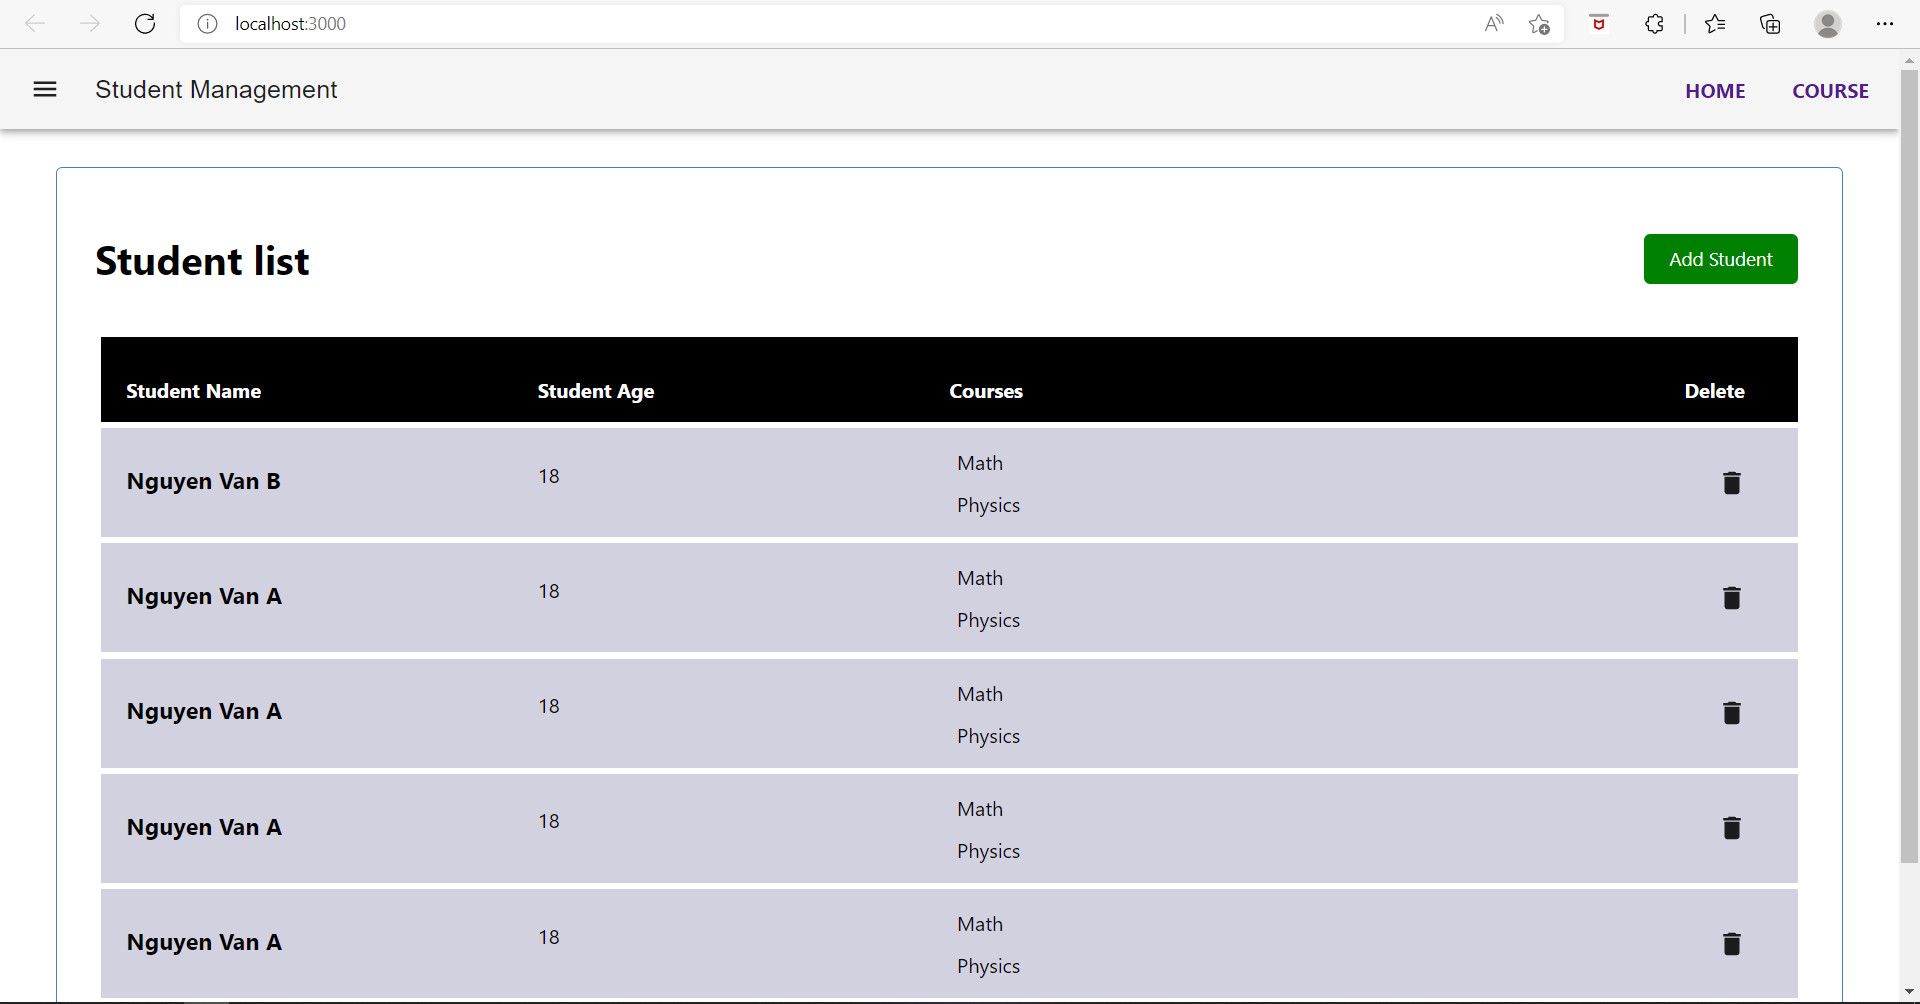Start Read Aloud from the address bar

click(x=1493, y=23)
